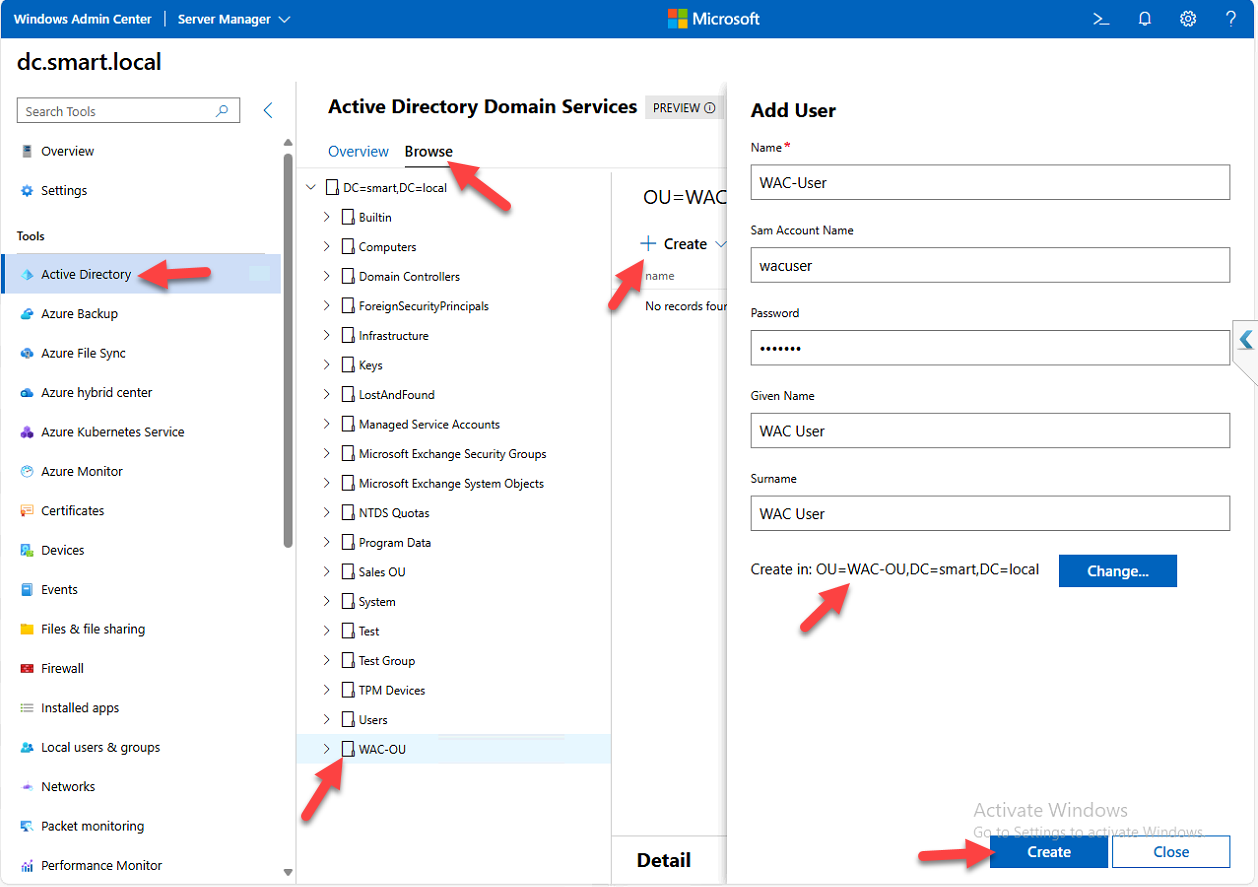The width and height of the screenshot is (1258, 887).
Task: Click the Devices icon
Action: [27, 550]
